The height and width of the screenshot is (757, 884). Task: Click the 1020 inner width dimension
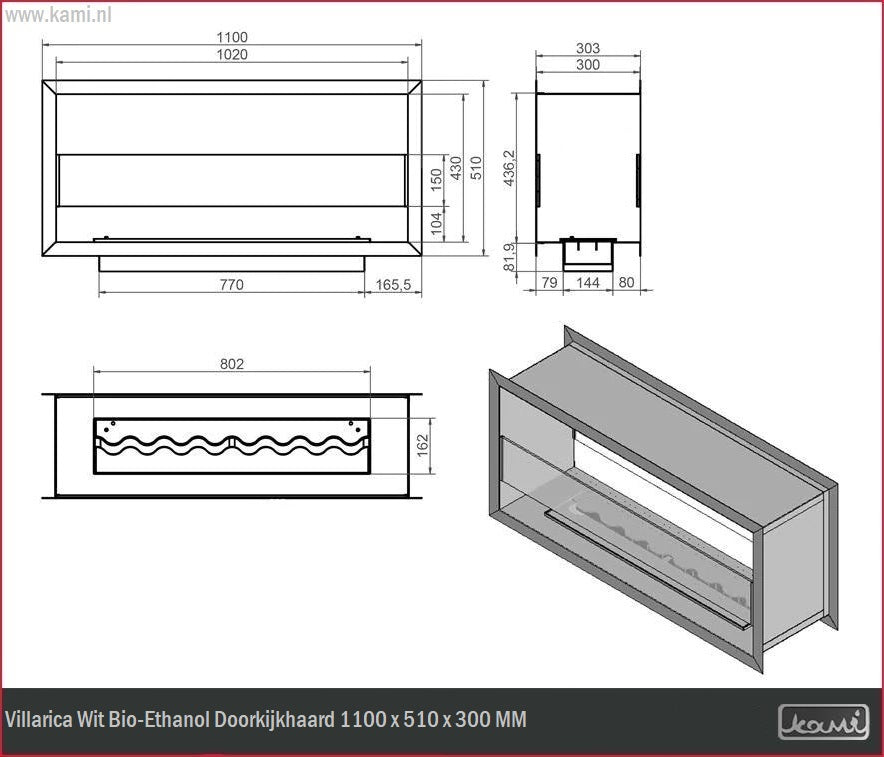point(232,54)
